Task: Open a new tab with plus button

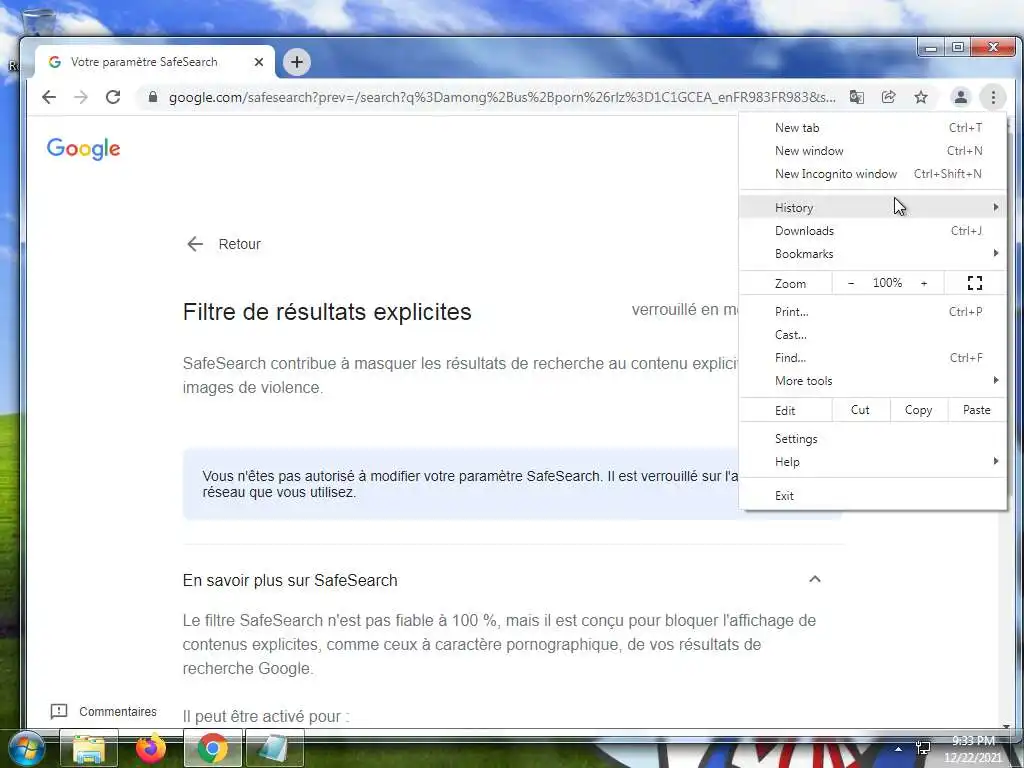Action: [296, 62]
